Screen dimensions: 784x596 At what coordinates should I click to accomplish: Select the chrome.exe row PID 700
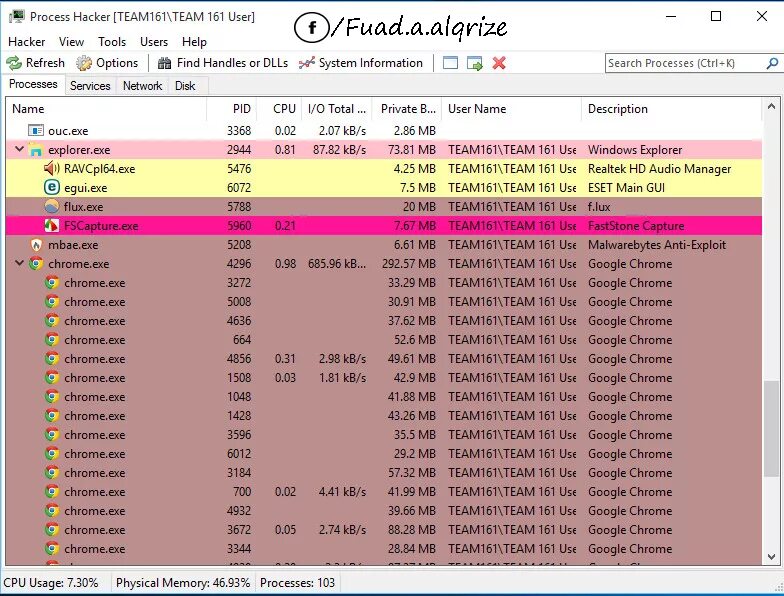click(x=384, y=492)
